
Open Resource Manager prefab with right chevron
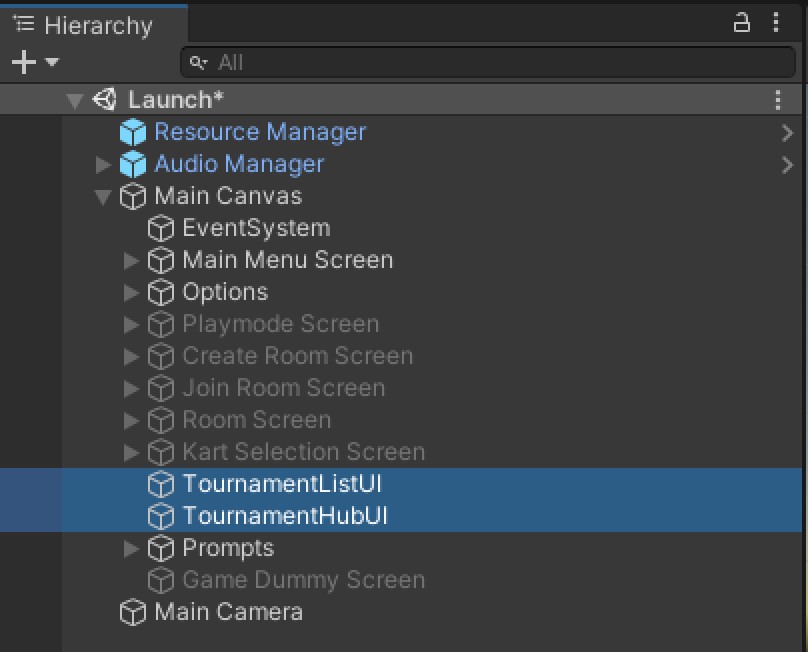pos(788,132)
